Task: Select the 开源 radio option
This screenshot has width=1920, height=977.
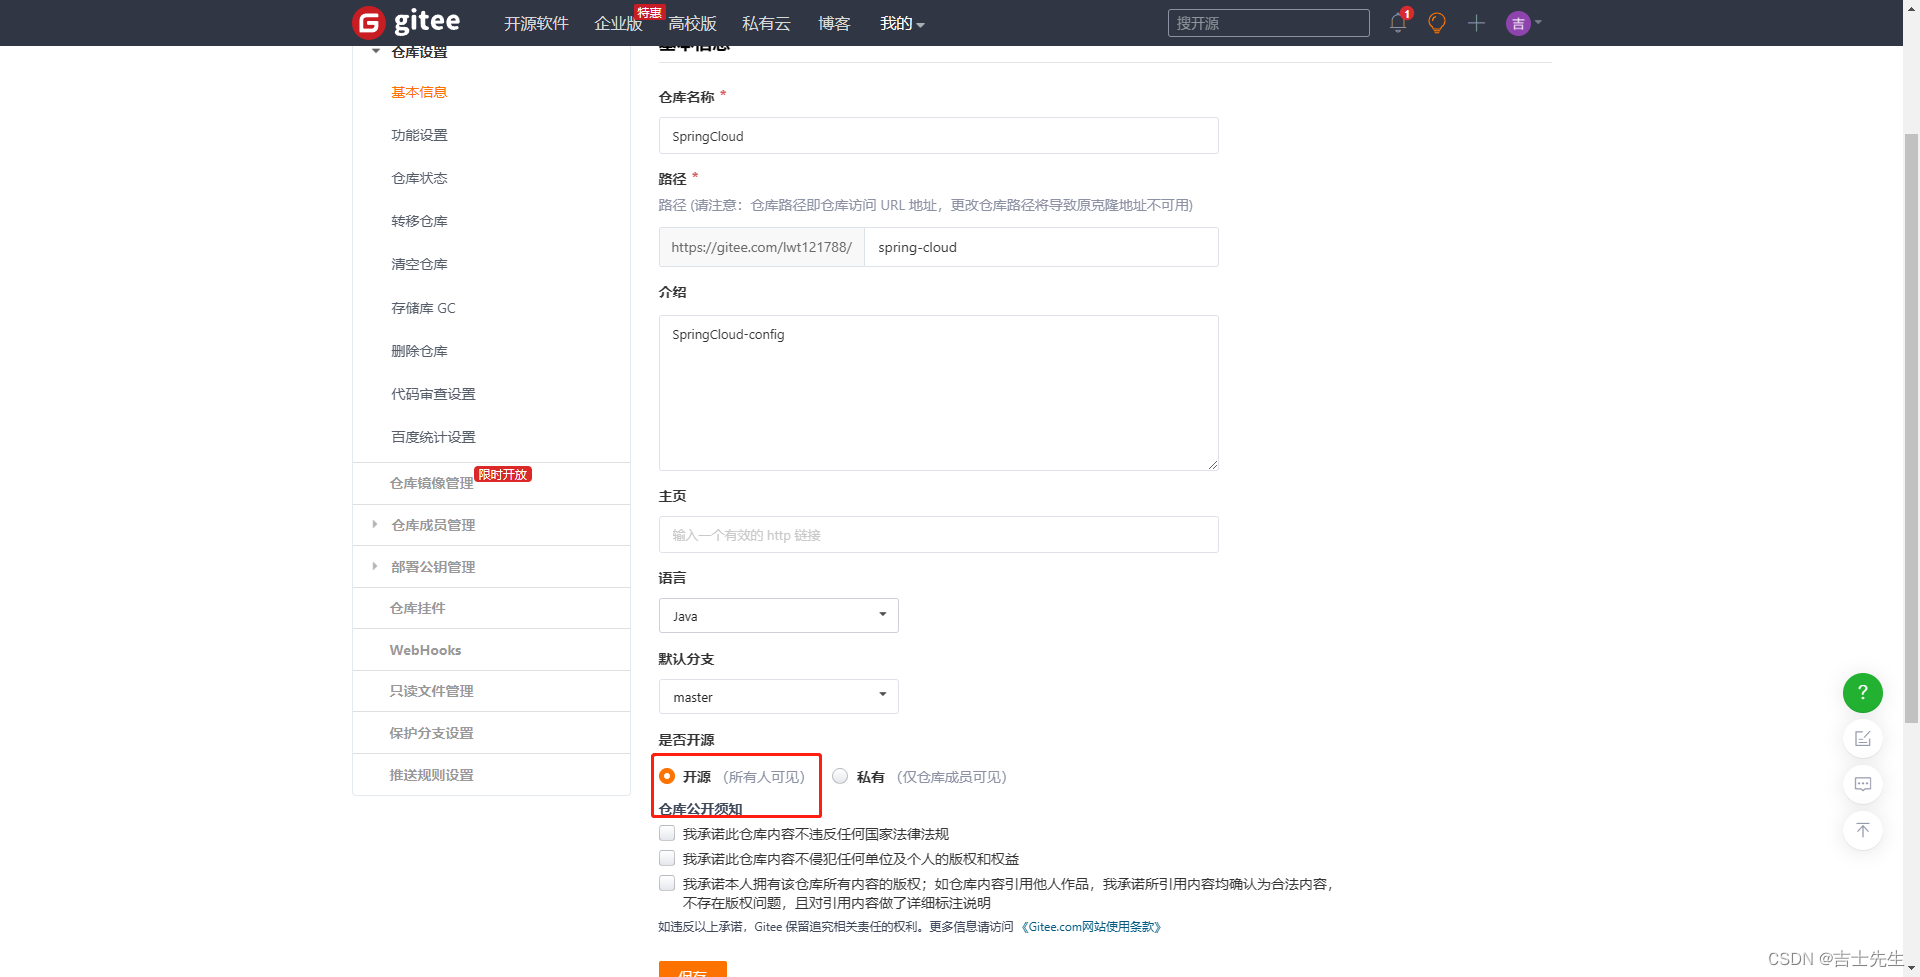Action: pyautogui.click(x=667, y=776)
